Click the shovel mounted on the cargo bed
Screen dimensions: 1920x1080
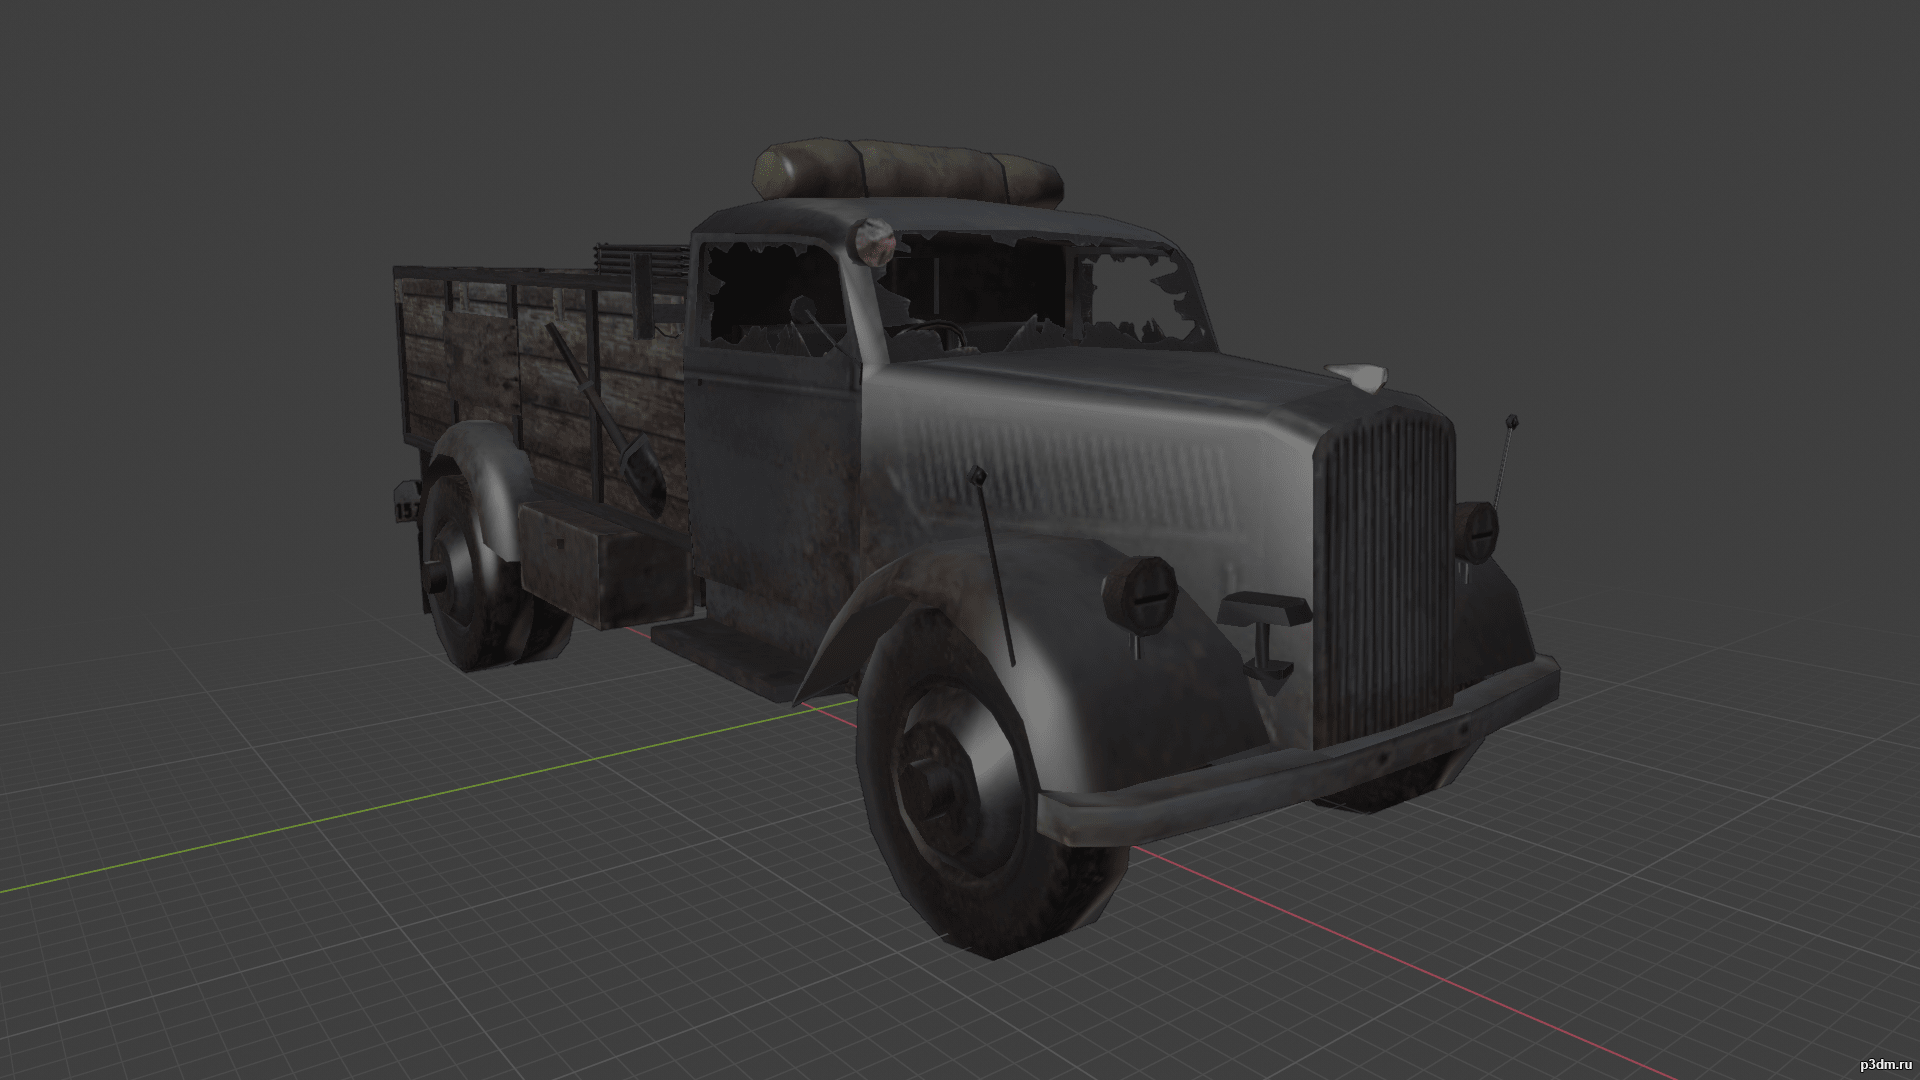click(607, 418)
